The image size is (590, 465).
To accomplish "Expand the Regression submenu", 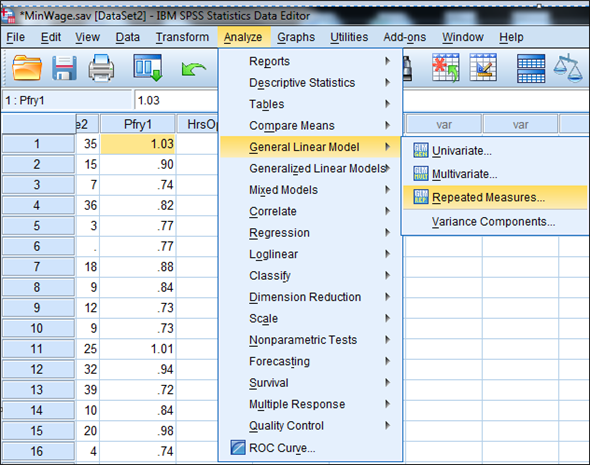I will coord(311,232).
